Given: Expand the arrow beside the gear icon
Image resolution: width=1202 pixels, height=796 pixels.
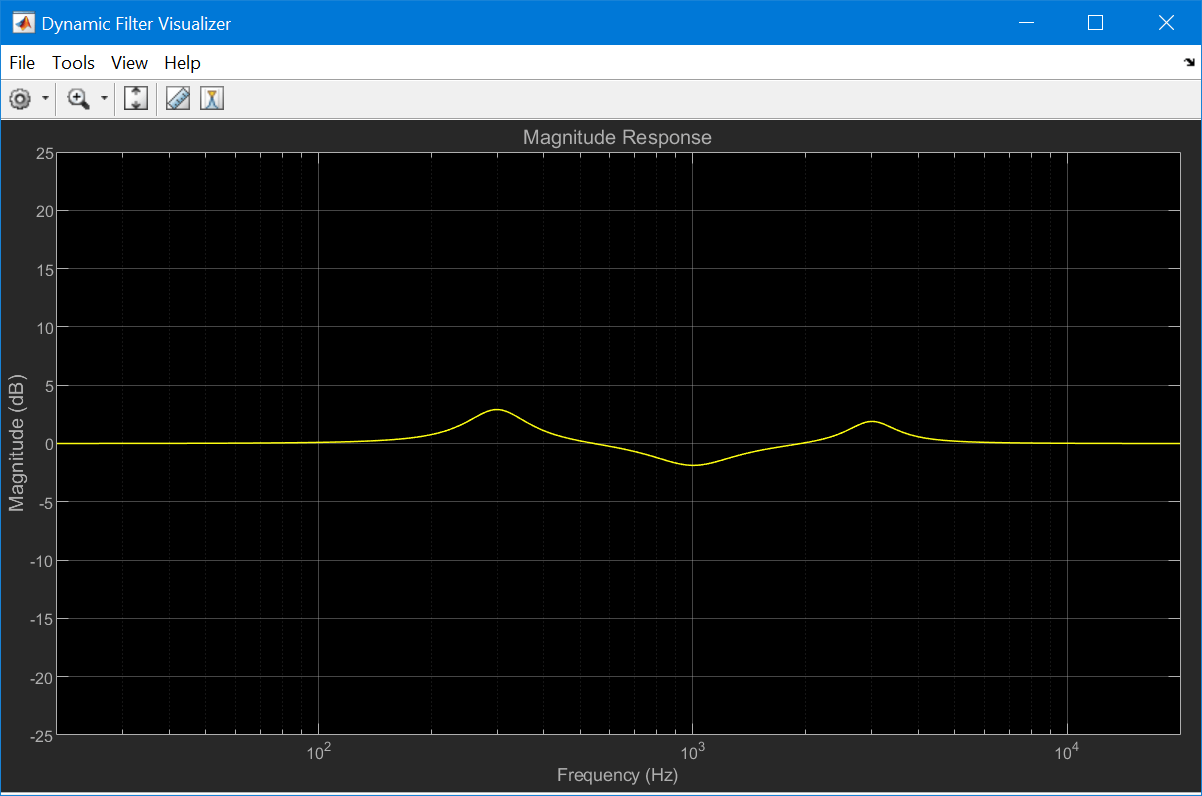Looking at the screenshot, I should coord(46,99).
